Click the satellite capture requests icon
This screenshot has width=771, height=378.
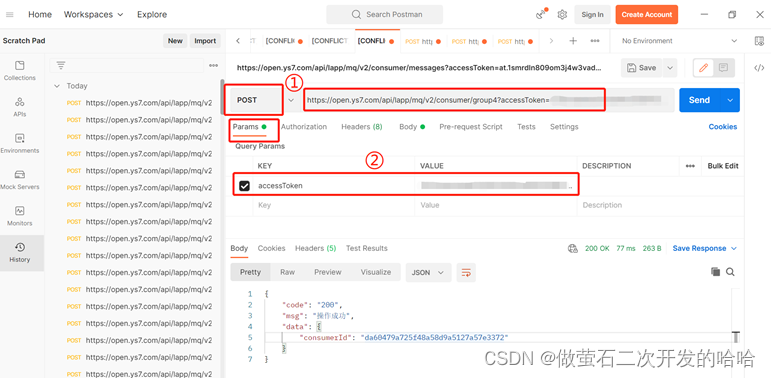(541, 14)
